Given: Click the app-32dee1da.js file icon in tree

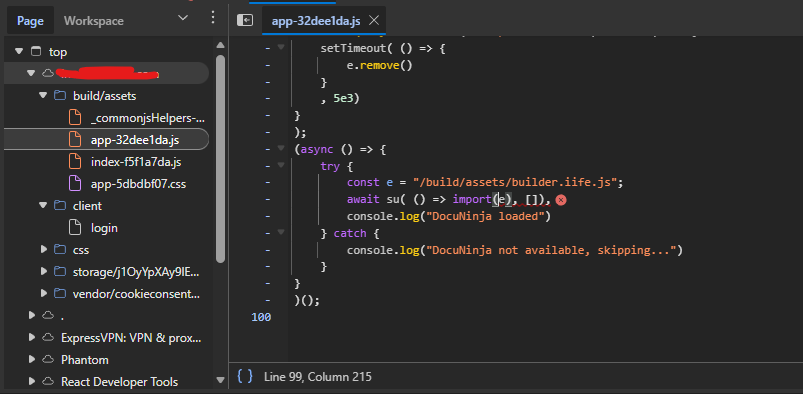Looking at the screenshot, I should click(75, 139).
